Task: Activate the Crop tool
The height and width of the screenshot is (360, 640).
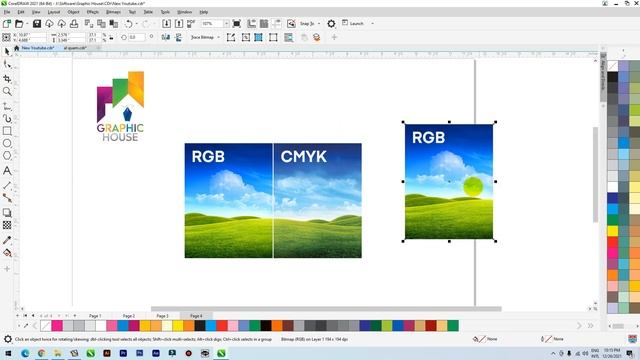Action: point(7,78)
